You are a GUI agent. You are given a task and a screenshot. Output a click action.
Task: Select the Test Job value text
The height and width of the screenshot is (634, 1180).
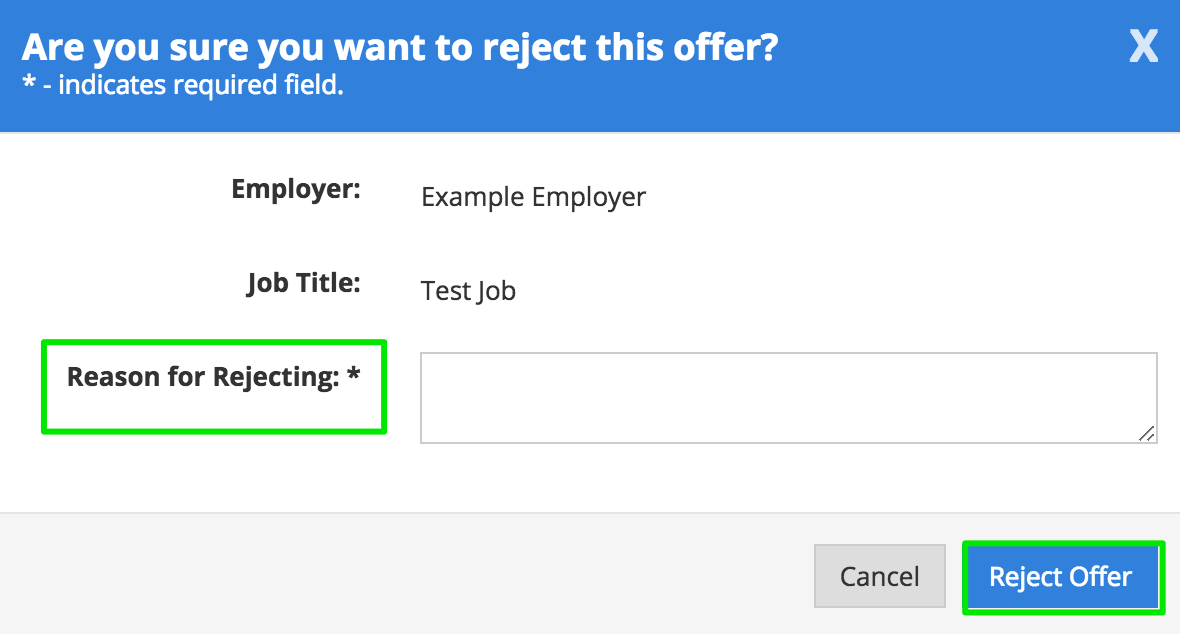coord(468,291)
